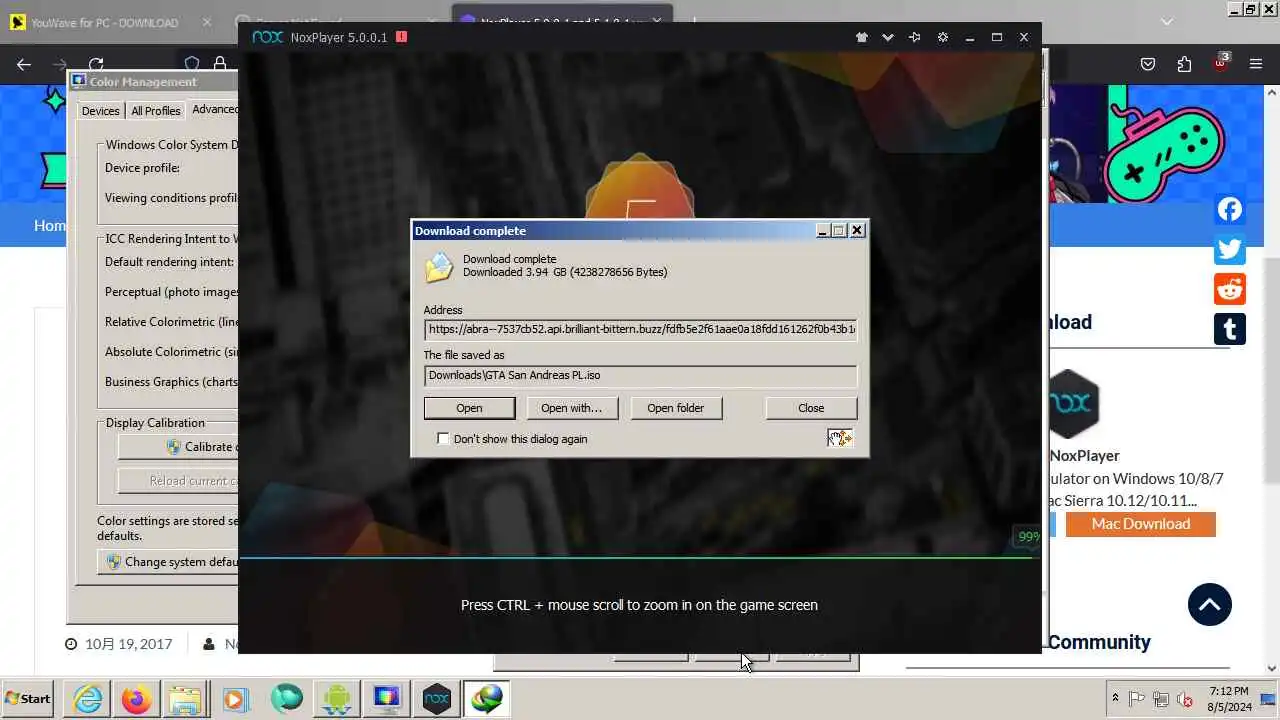This screenshot has width=1280, height=720.
Task: Click muted volume tray icon
Action: (x=1185, y=699)
